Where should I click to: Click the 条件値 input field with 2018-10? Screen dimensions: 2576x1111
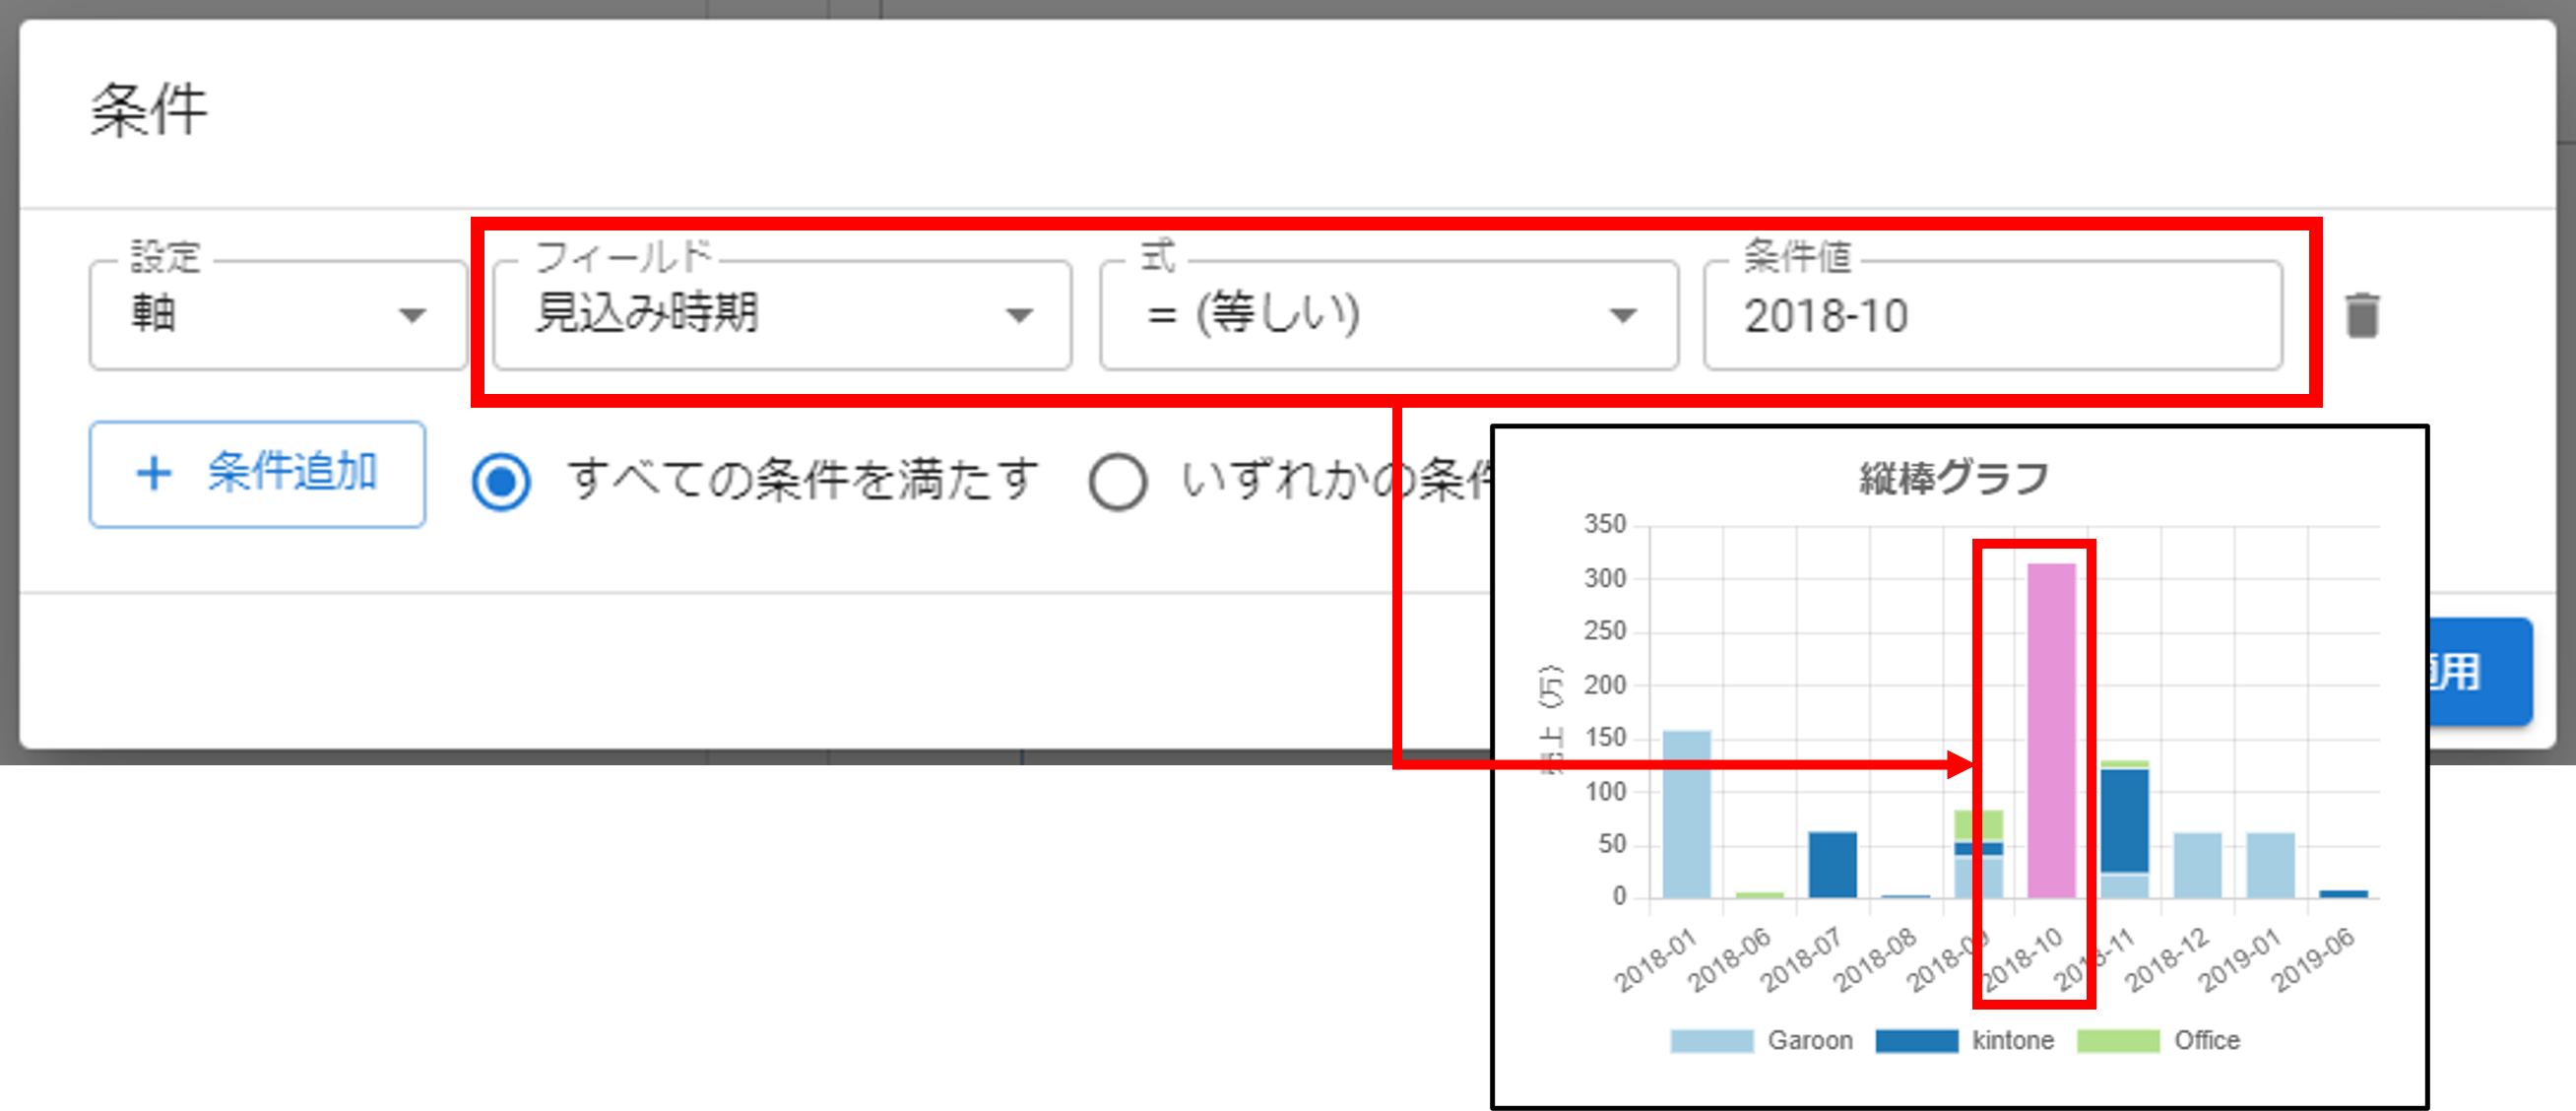1992,315
